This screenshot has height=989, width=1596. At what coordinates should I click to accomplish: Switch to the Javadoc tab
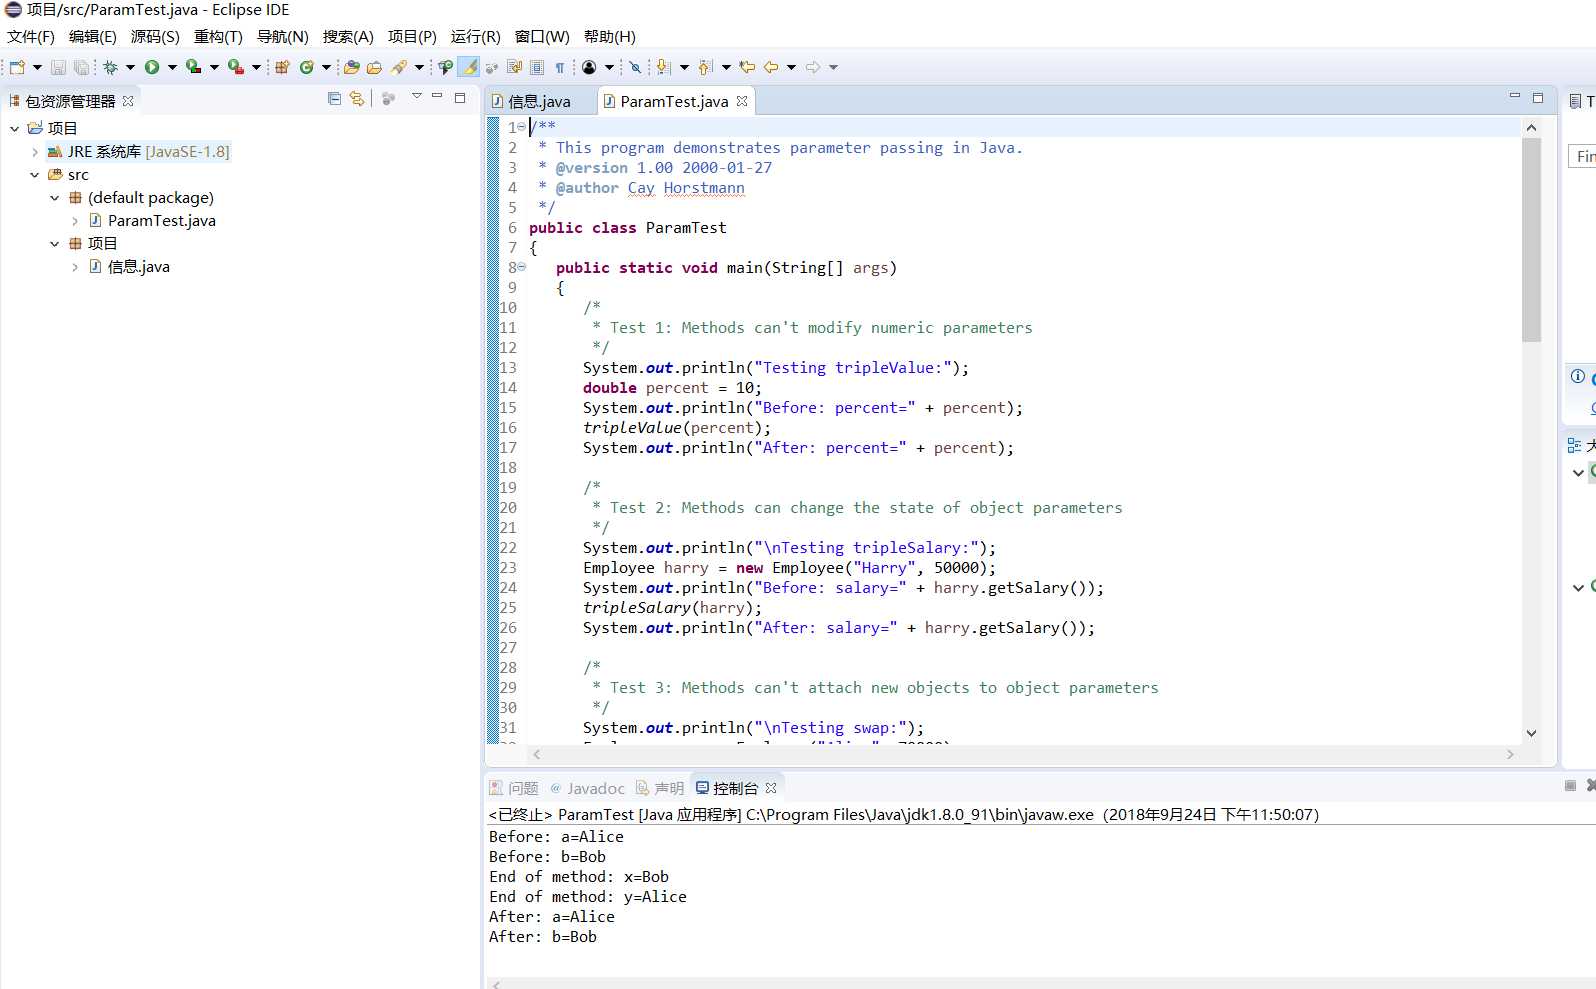[587, 788]
